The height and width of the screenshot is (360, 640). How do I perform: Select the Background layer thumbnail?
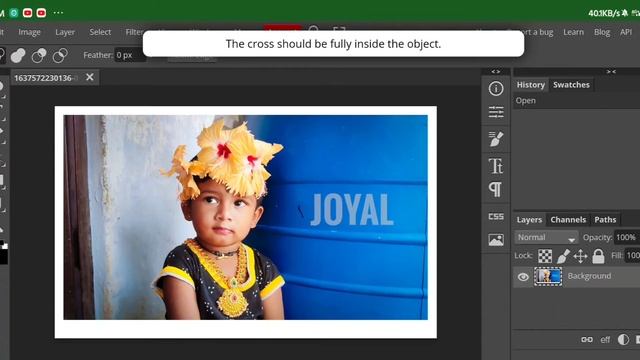pos(548,276)
